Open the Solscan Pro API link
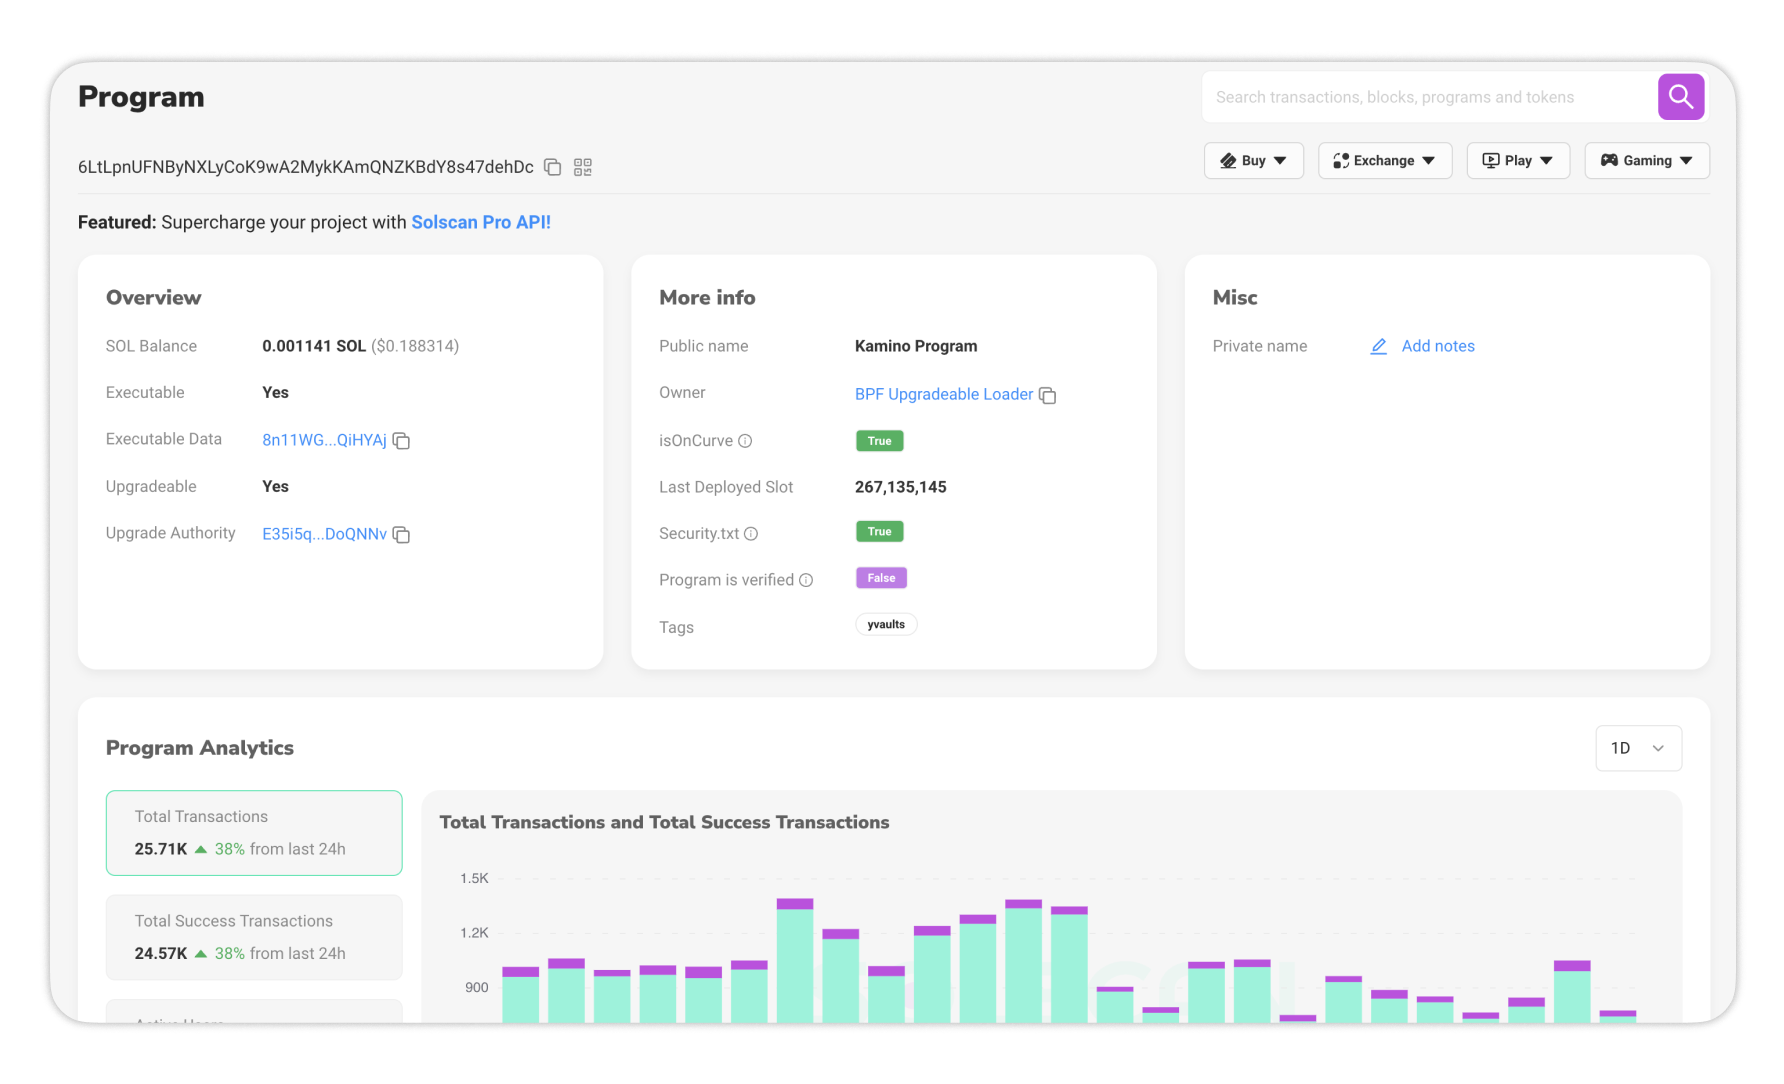 [x=481, y=222]
